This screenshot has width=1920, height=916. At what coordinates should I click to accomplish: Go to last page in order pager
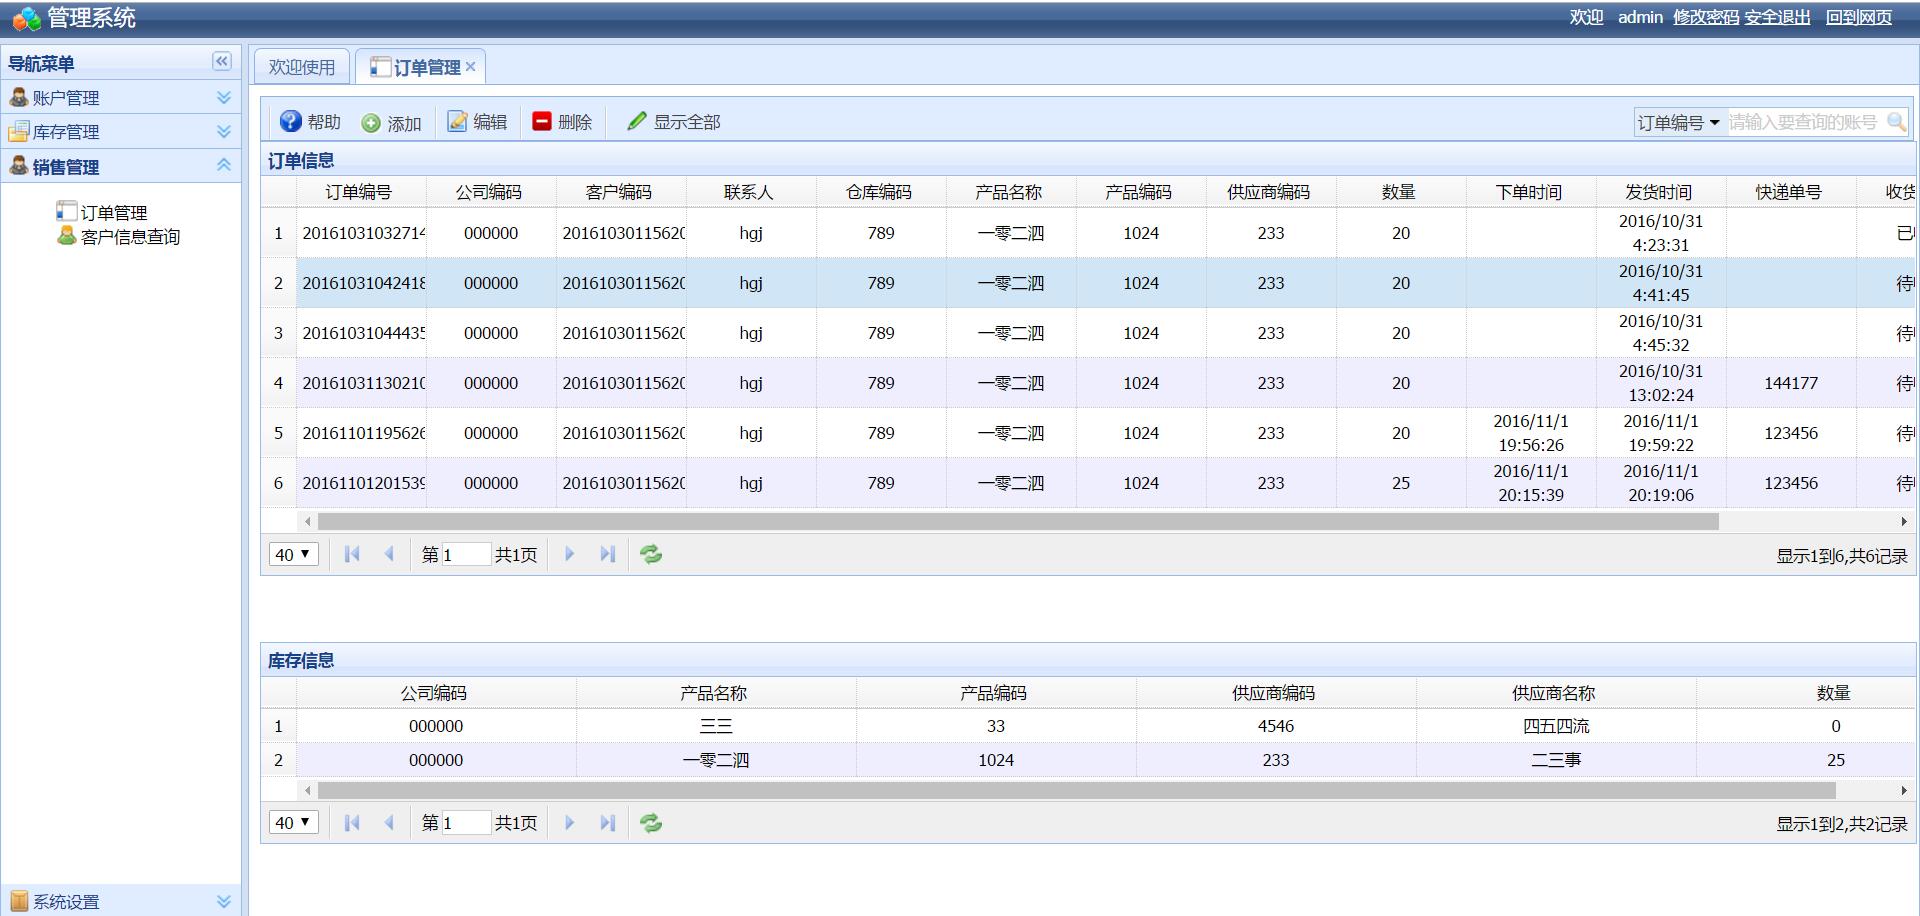click(x=607, y=554)
